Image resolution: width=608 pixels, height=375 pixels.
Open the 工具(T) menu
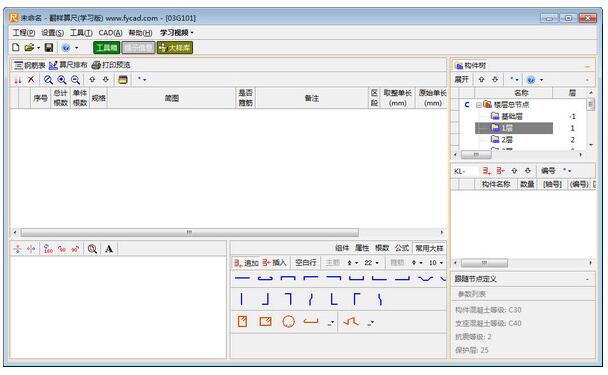81,33
